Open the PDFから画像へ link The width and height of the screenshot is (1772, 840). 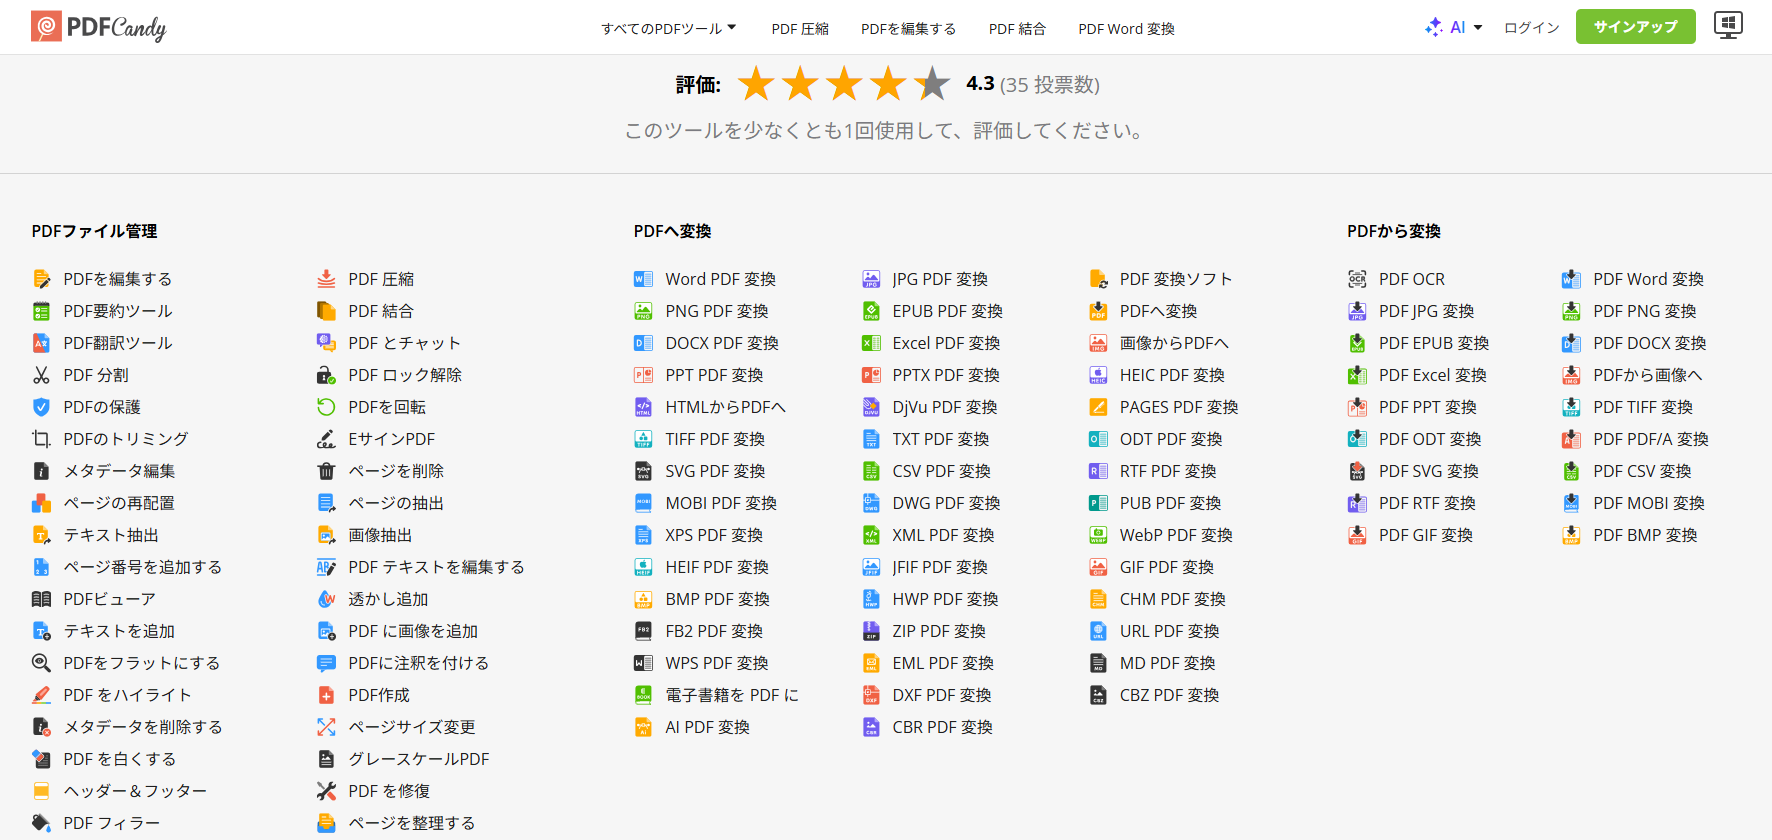(1648, 375)
